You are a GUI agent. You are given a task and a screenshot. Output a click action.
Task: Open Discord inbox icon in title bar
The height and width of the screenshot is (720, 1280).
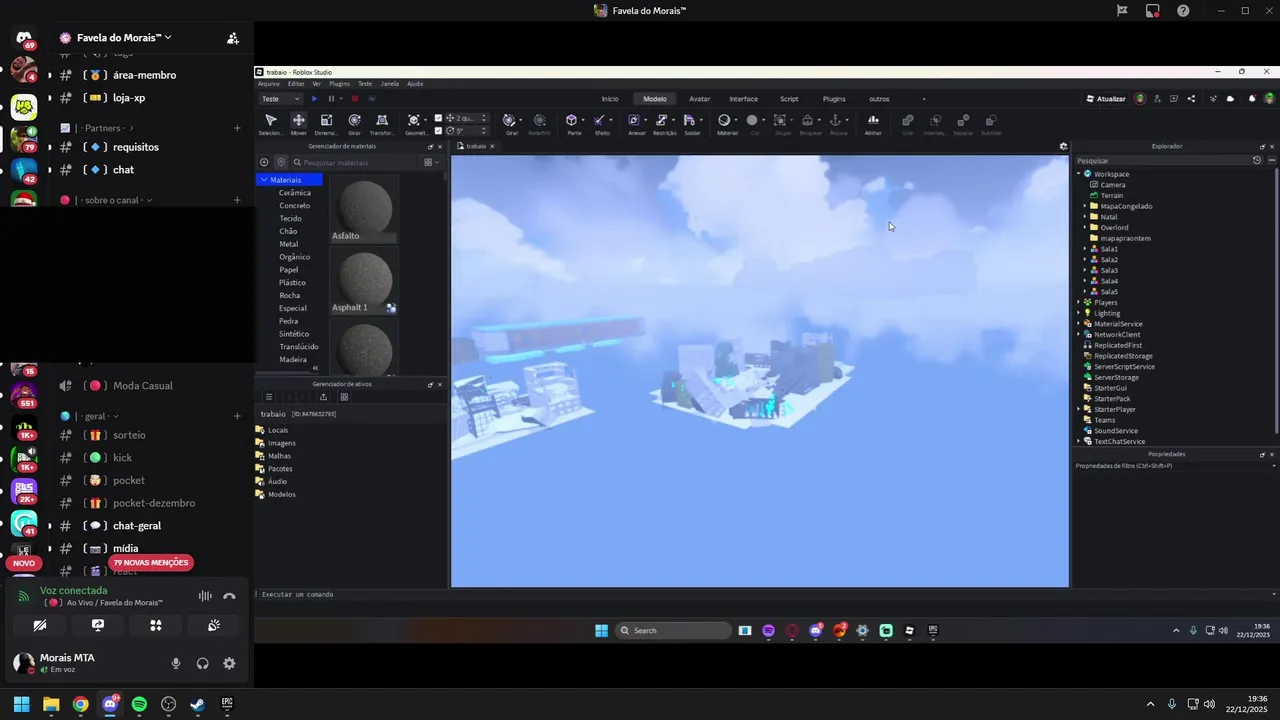[1152, 10]
